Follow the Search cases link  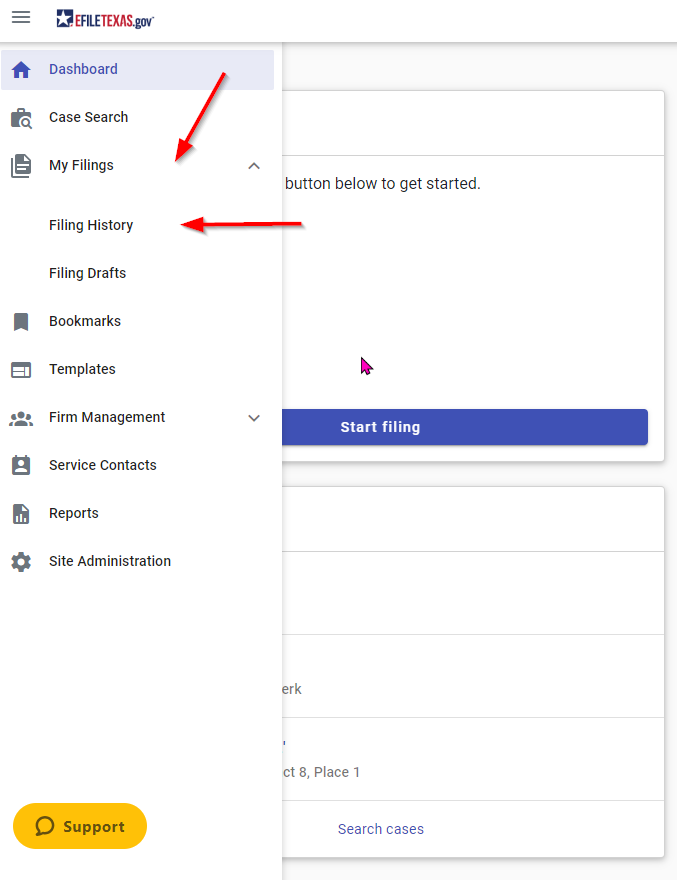tap(380, 829)
